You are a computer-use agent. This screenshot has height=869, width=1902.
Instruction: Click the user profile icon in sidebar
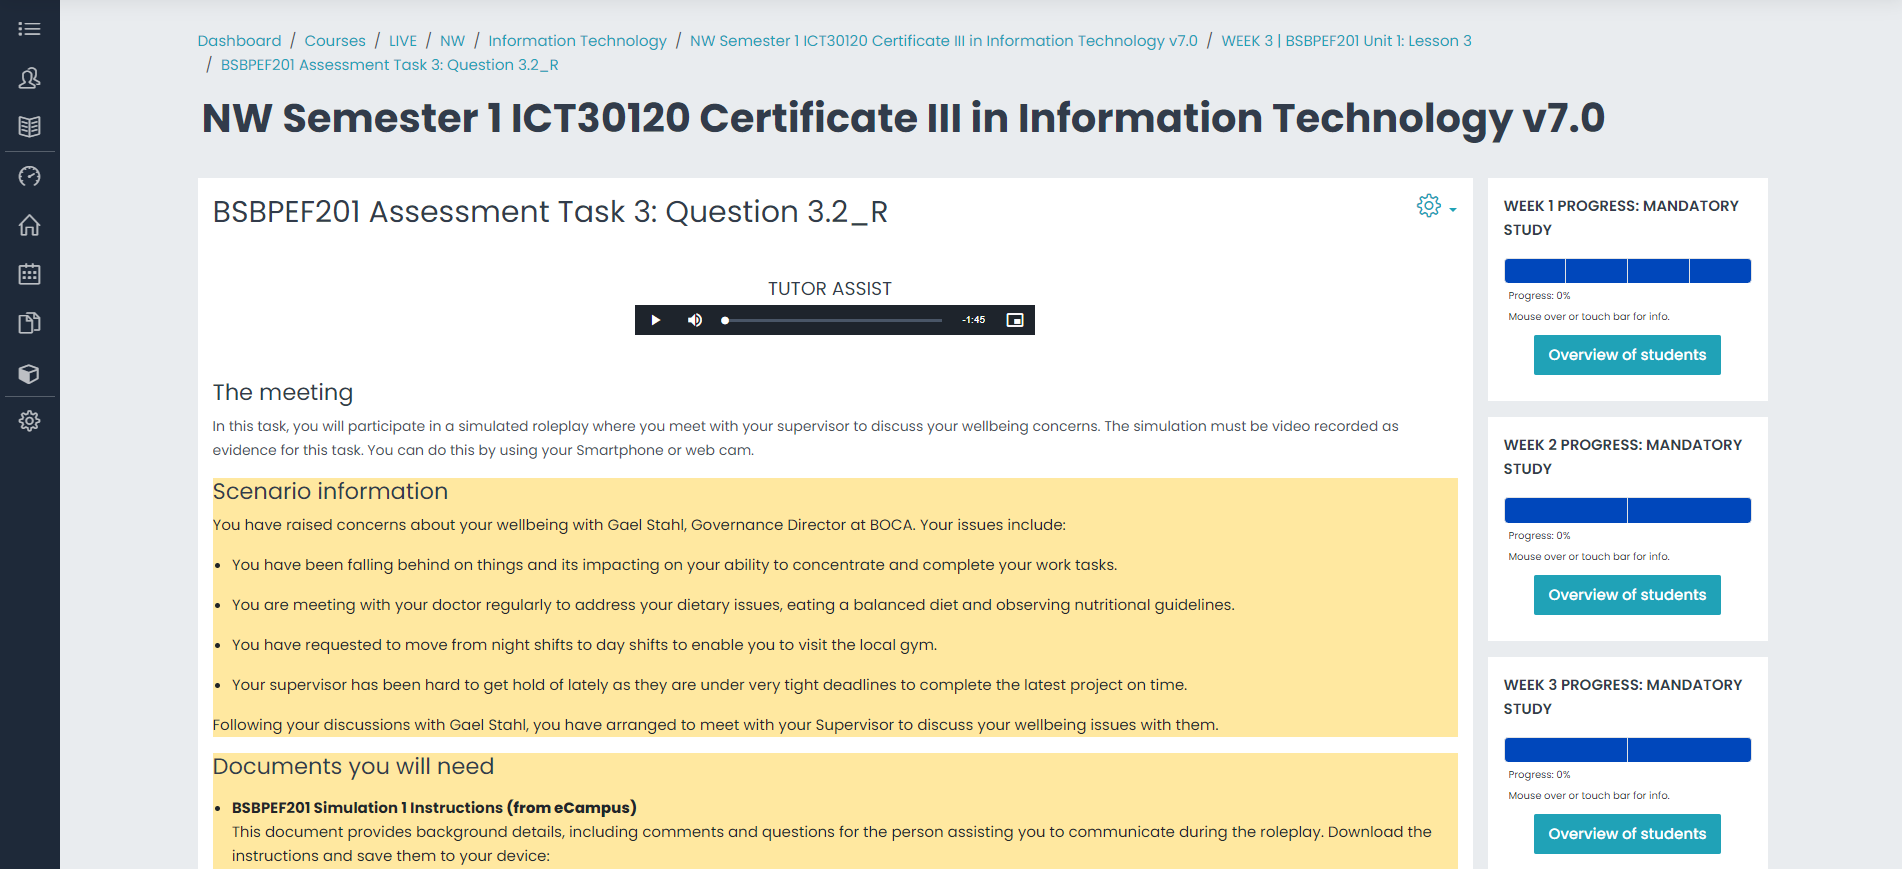tap(29, 78)
